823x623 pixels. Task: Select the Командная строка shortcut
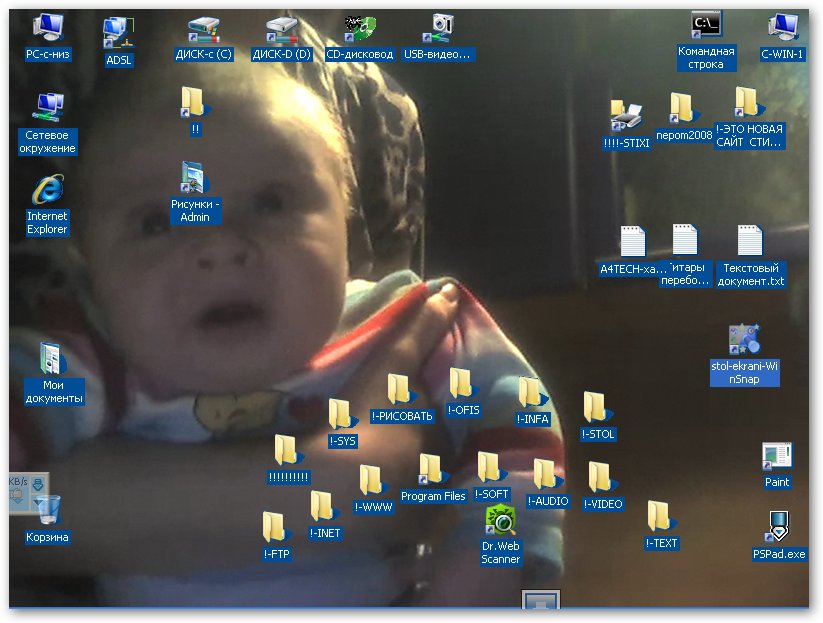click(706, 26)
